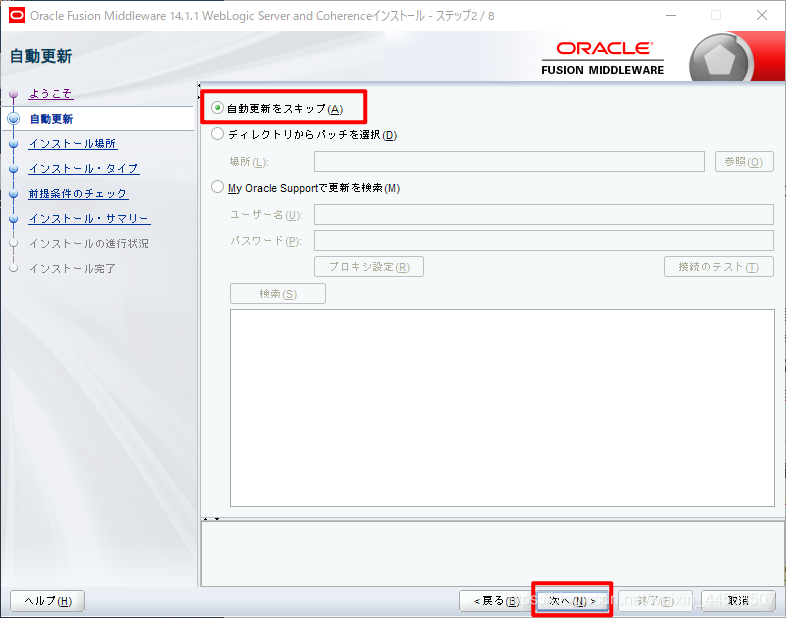This screenshot has height=618, width=786.
Task: Open インストール・タイプ step link
Action: 84,169
